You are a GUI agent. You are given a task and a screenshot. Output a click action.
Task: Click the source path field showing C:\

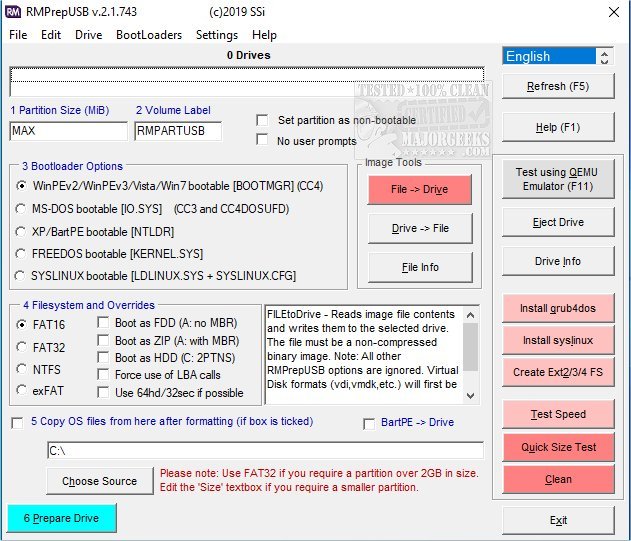tap(265, 450)
